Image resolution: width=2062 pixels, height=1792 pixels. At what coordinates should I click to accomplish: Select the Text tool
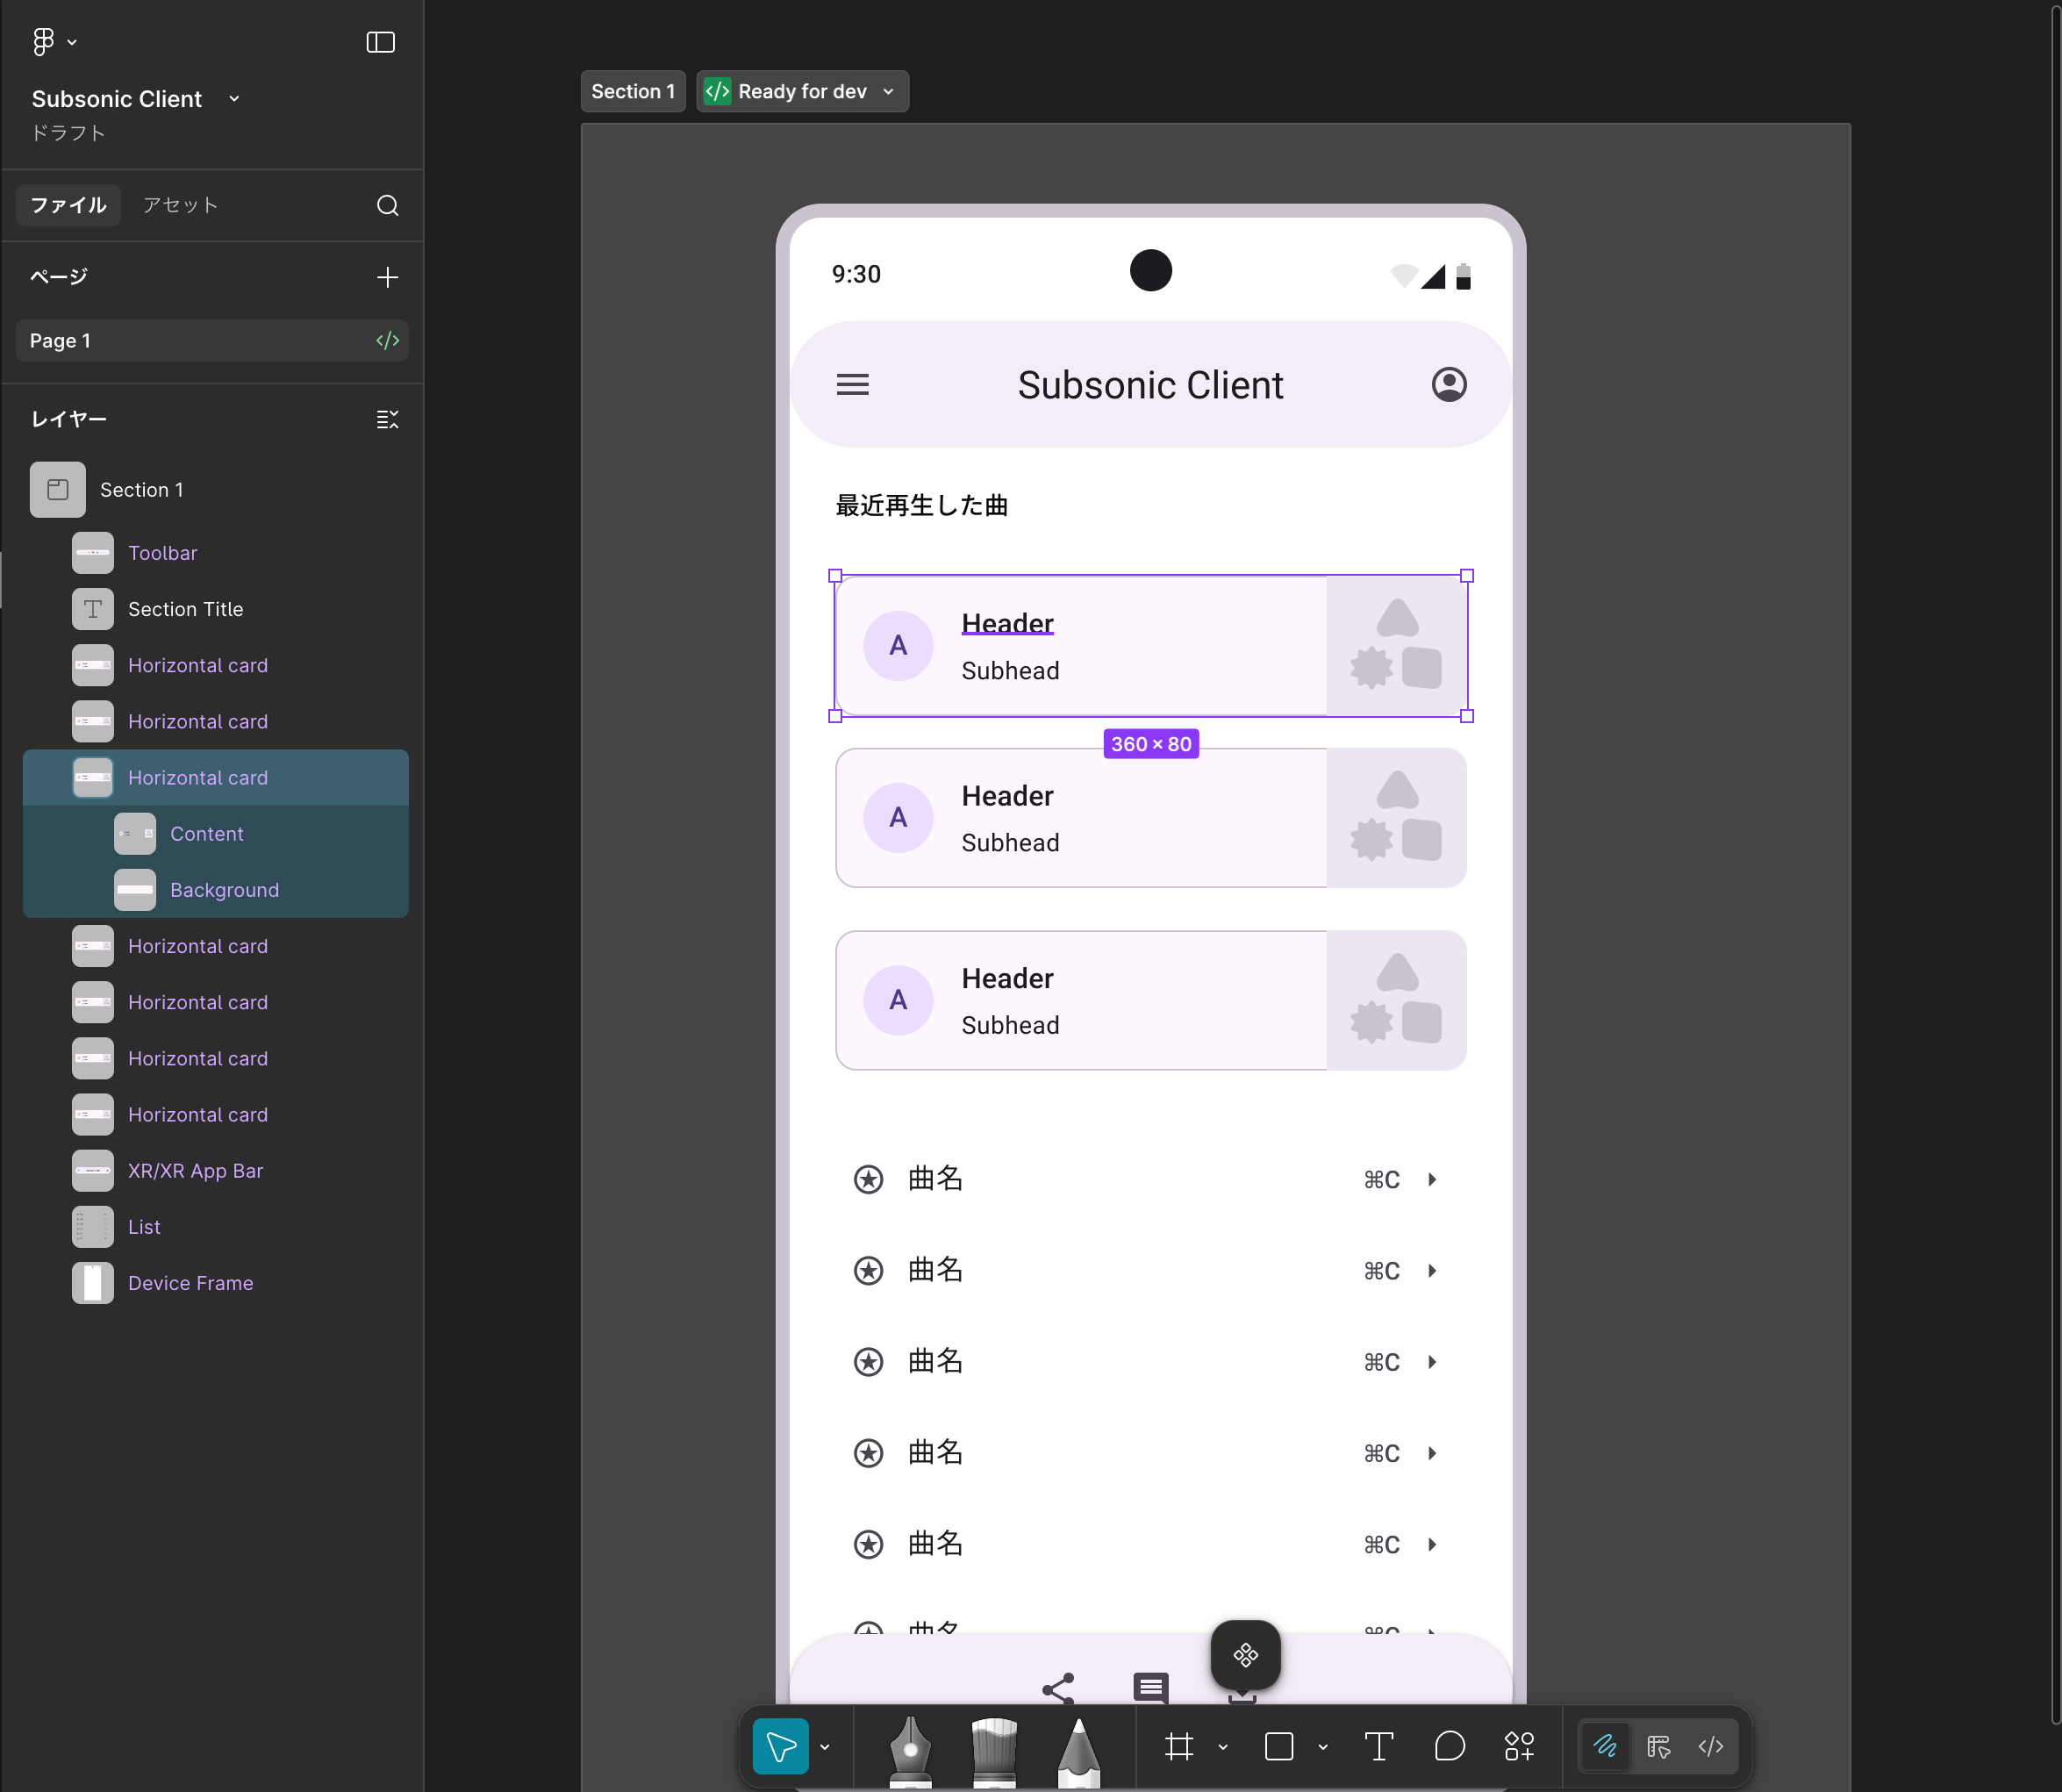pos(1378,1746)
